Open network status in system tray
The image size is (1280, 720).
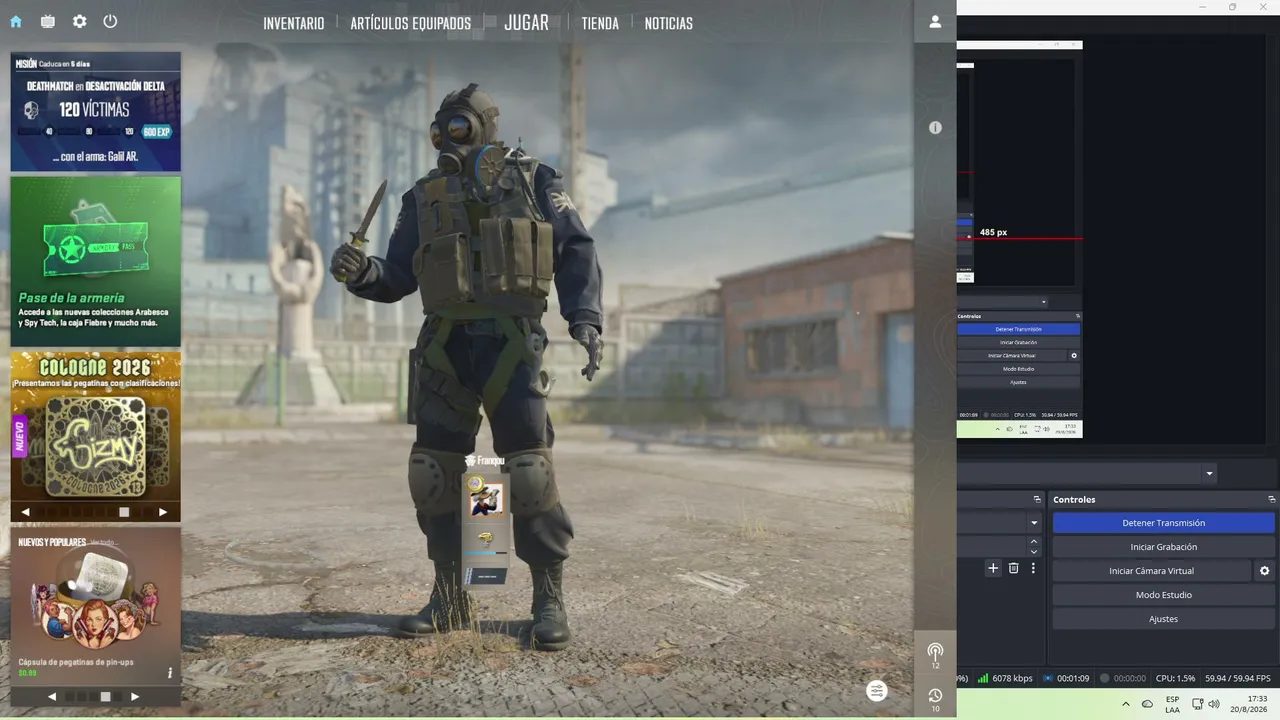click(x=1197, y=704)
